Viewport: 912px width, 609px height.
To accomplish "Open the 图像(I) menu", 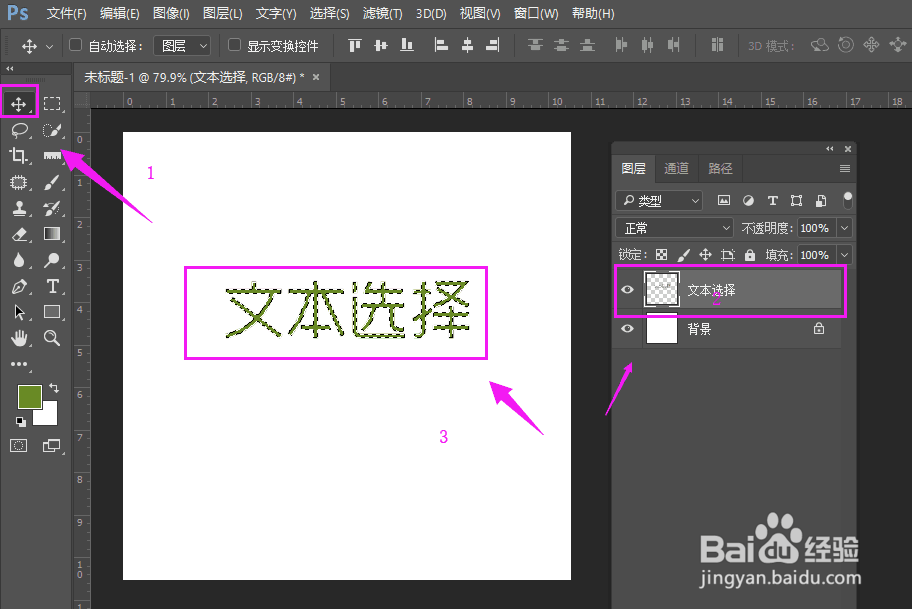I will (171, 13).
